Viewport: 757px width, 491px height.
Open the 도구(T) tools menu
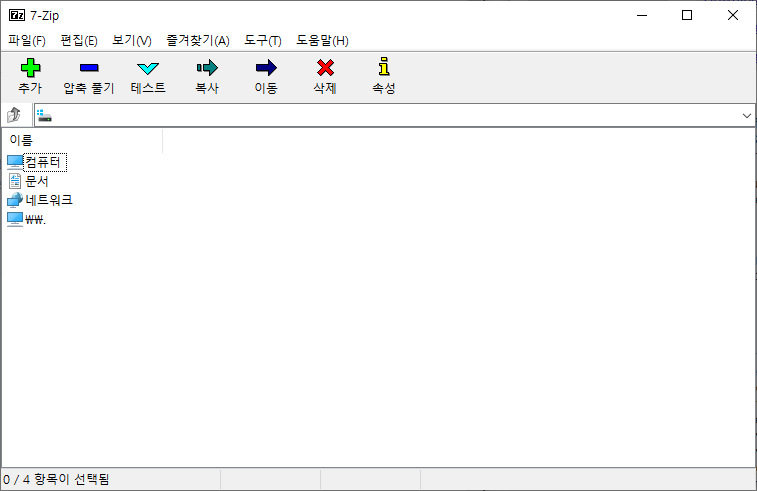pyautogui.click(x=263, y=41)
